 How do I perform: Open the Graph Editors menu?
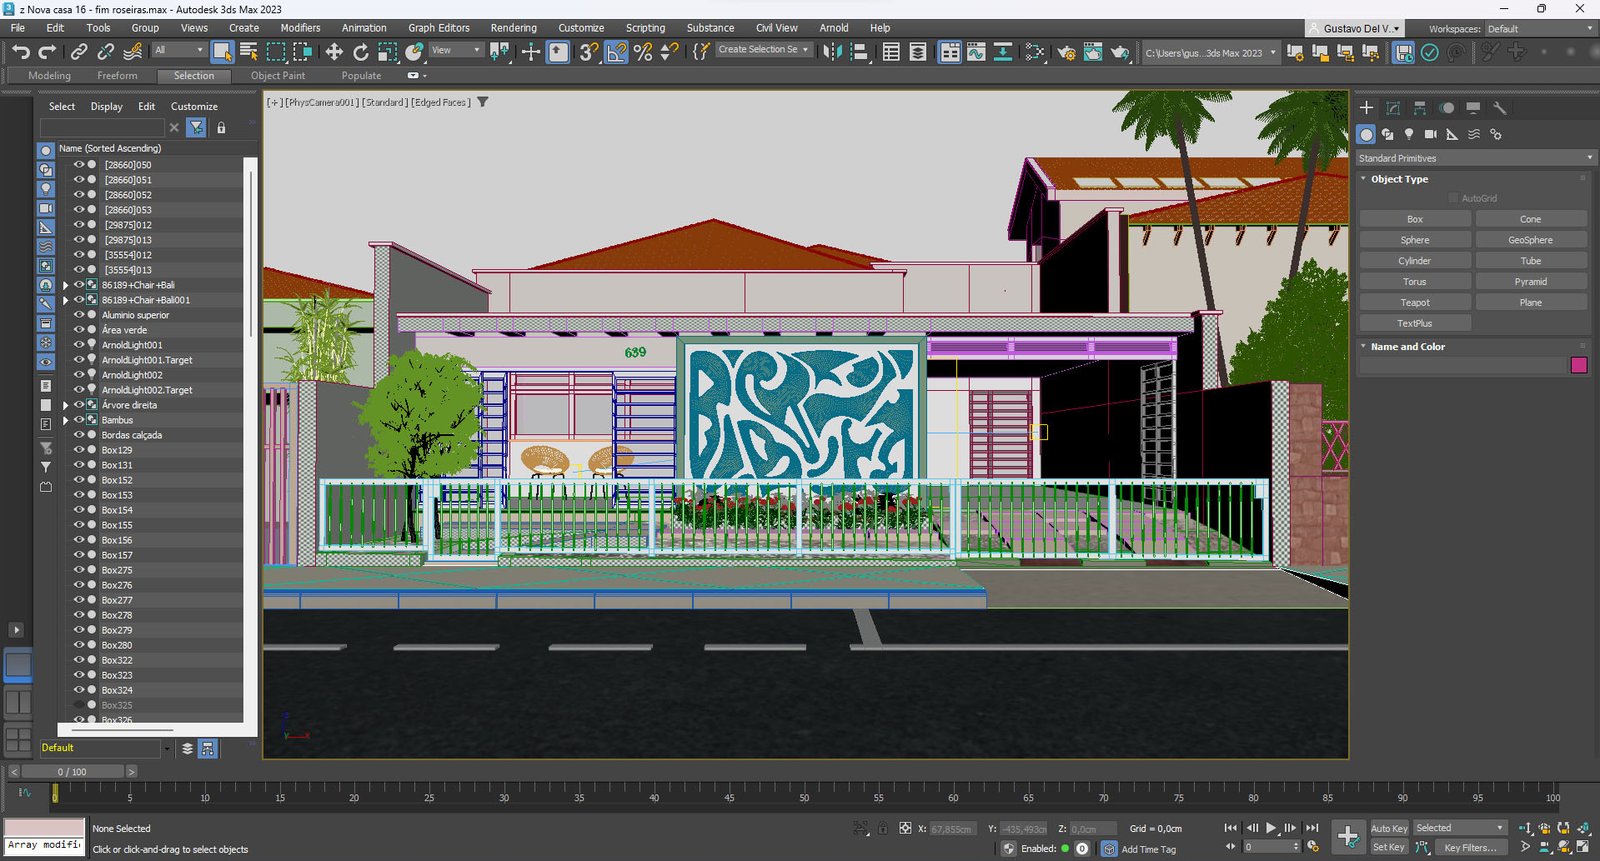[438, 28]
